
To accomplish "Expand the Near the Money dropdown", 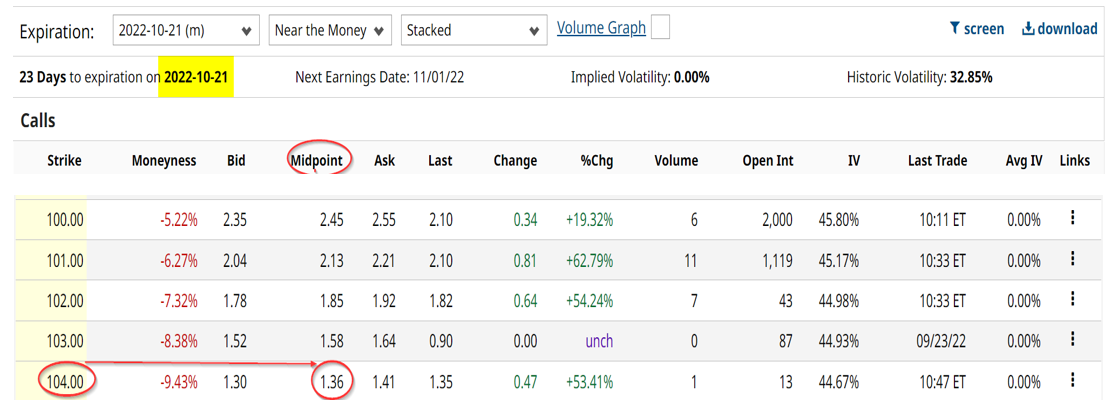I will [329, 30].
